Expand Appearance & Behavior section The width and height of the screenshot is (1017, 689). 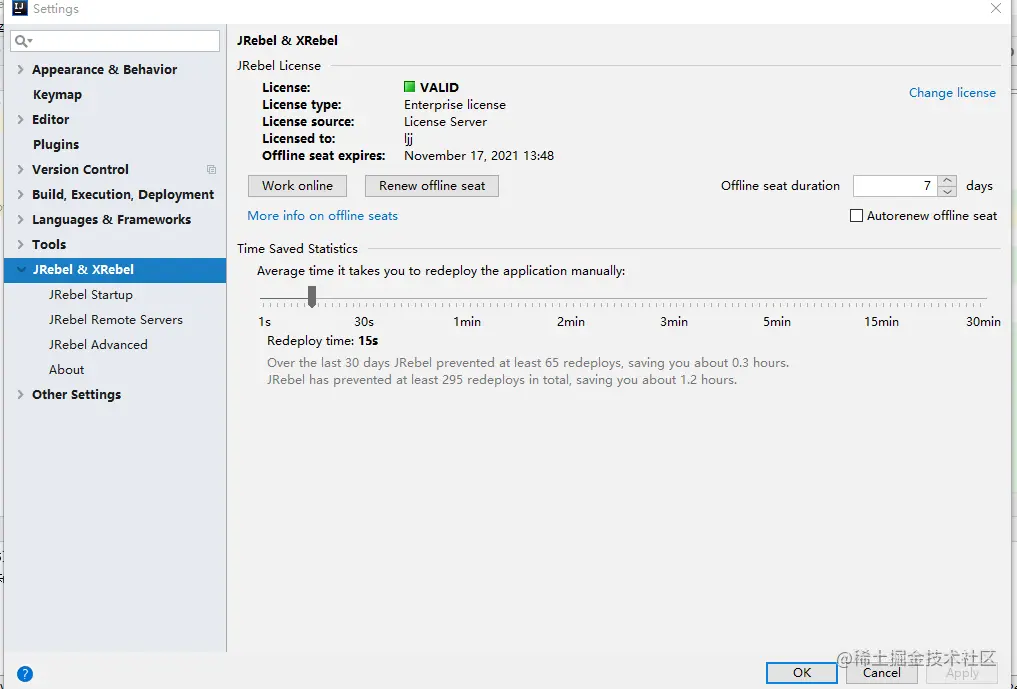tap(20, 69)
